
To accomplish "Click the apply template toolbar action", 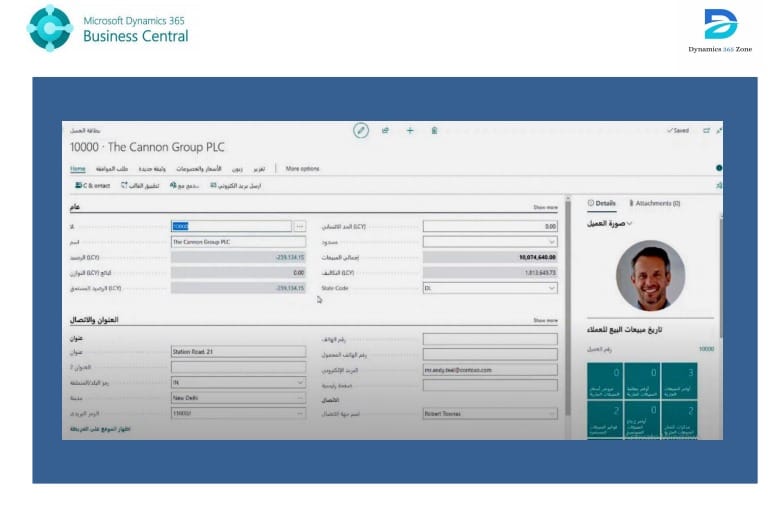I will (x=140, y=185).
